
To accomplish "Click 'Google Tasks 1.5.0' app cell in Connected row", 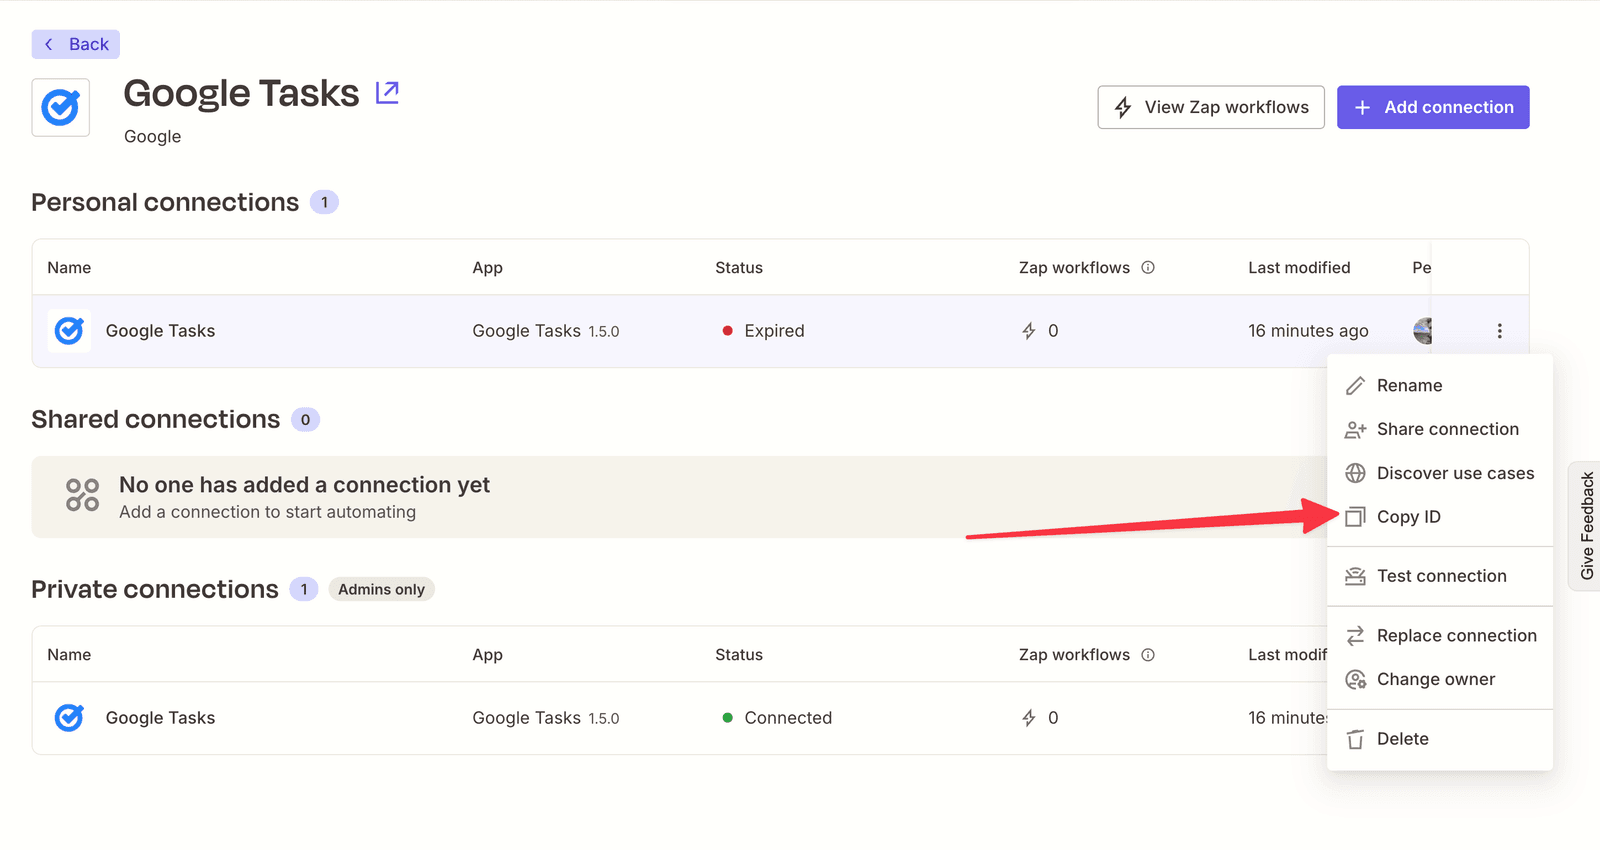I will point(546,718).
